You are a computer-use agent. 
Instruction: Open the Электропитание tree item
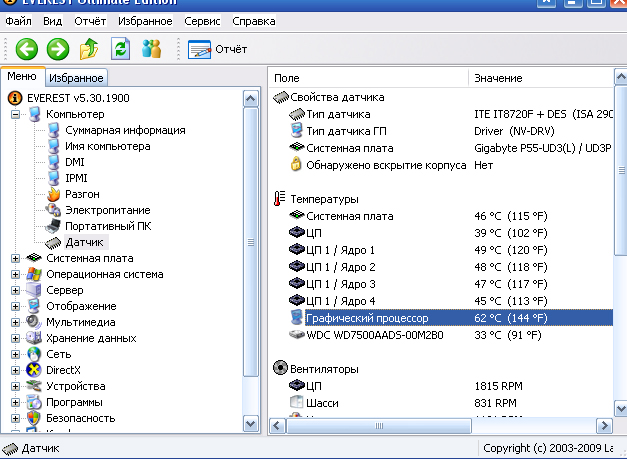pos(107,210)
